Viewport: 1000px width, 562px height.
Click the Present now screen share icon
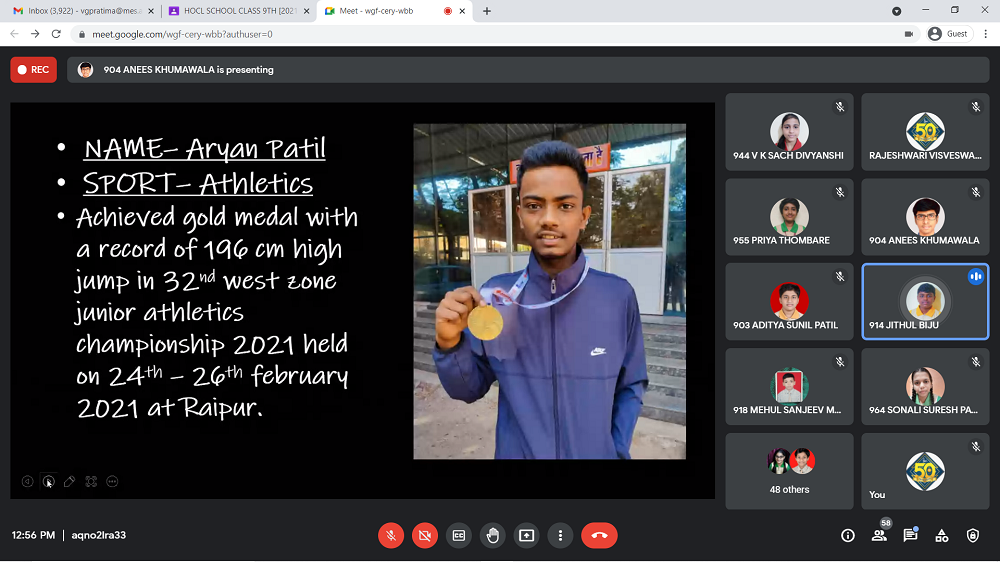[527, 535]
